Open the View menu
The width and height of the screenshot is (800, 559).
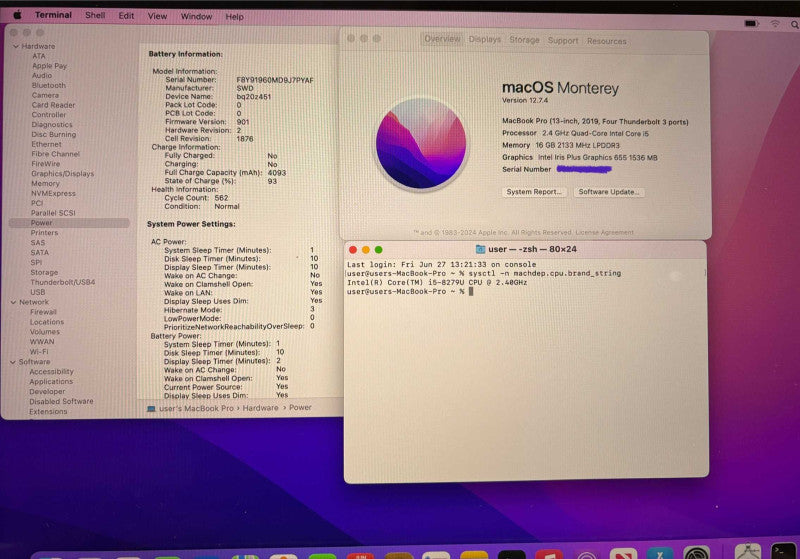[x=157, y=16]
